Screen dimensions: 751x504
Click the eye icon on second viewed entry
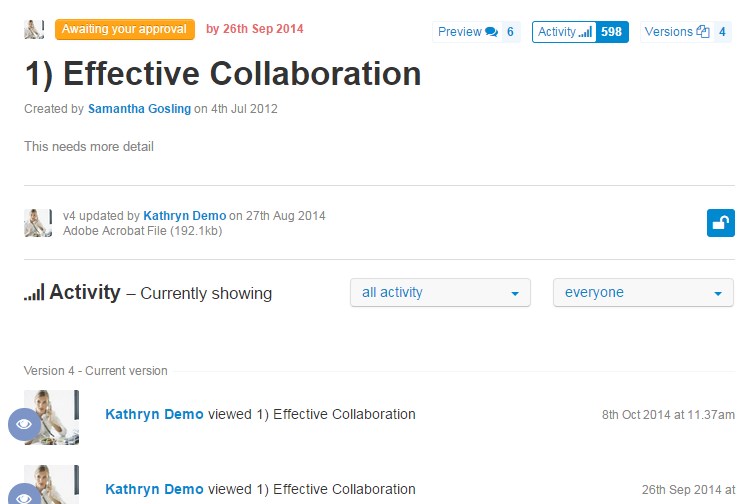point(24,494)
